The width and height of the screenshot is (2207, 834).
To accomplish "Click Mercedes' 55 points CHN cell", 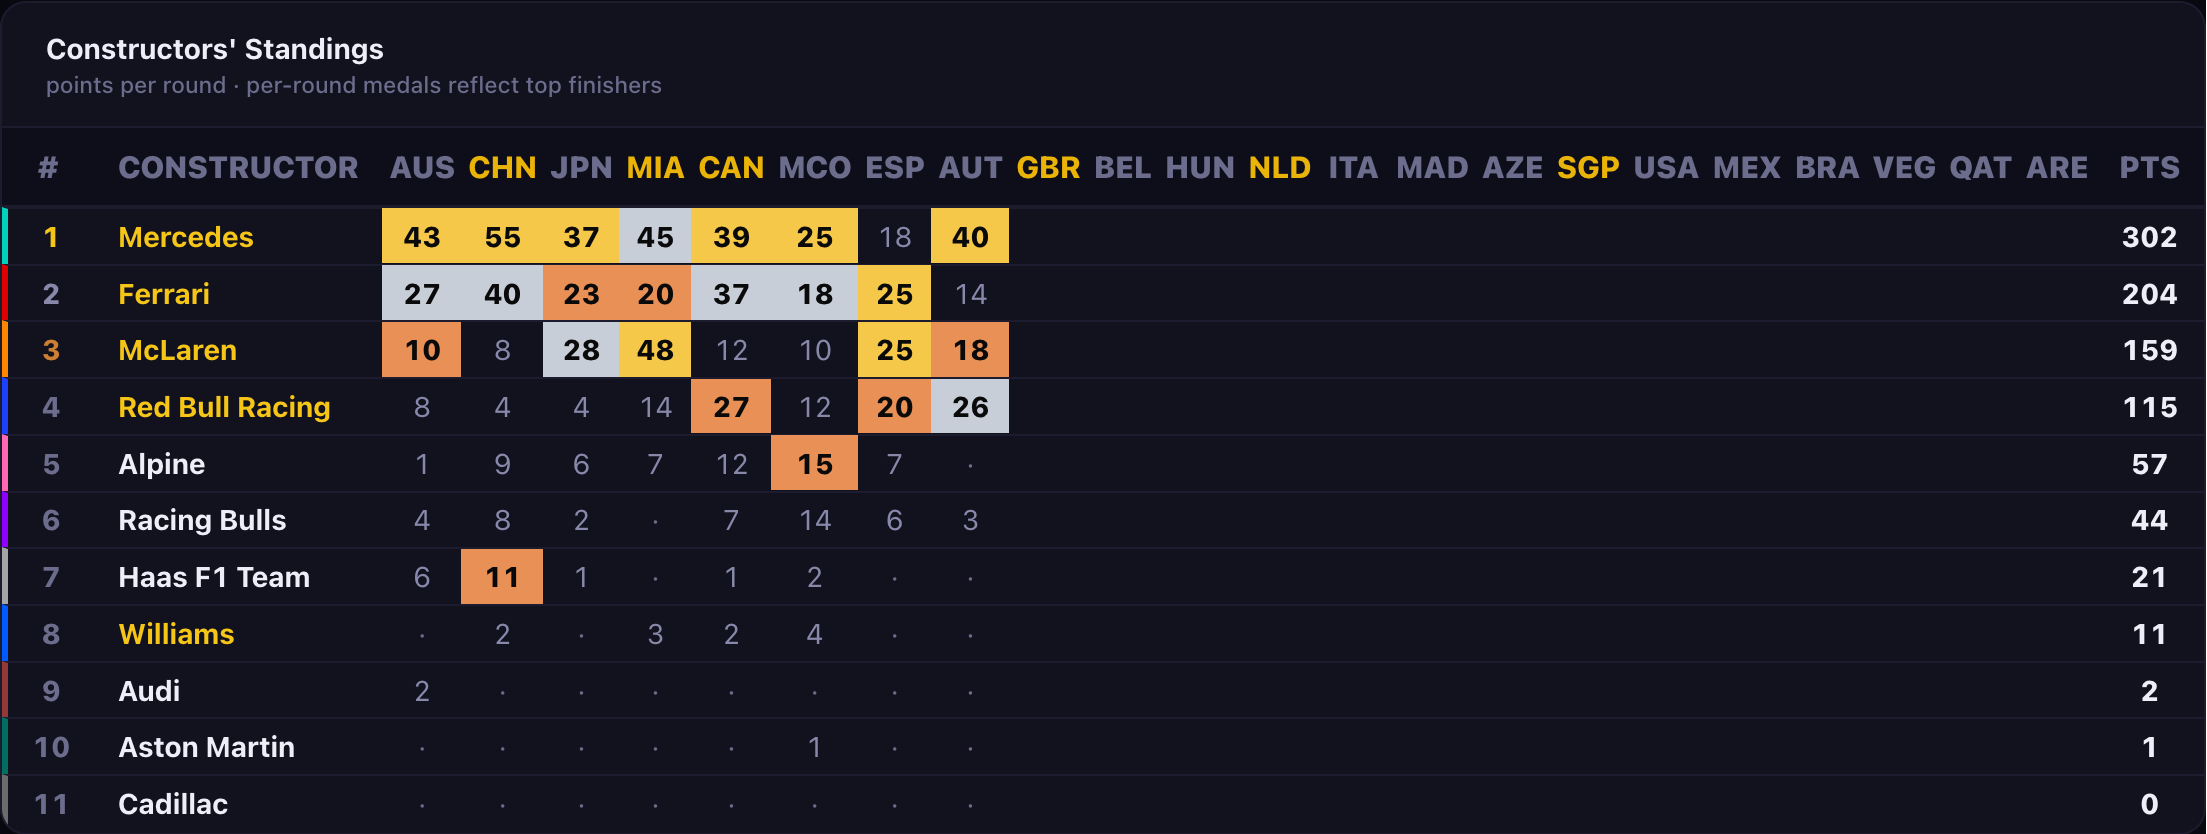I will [x=502, y=236].
